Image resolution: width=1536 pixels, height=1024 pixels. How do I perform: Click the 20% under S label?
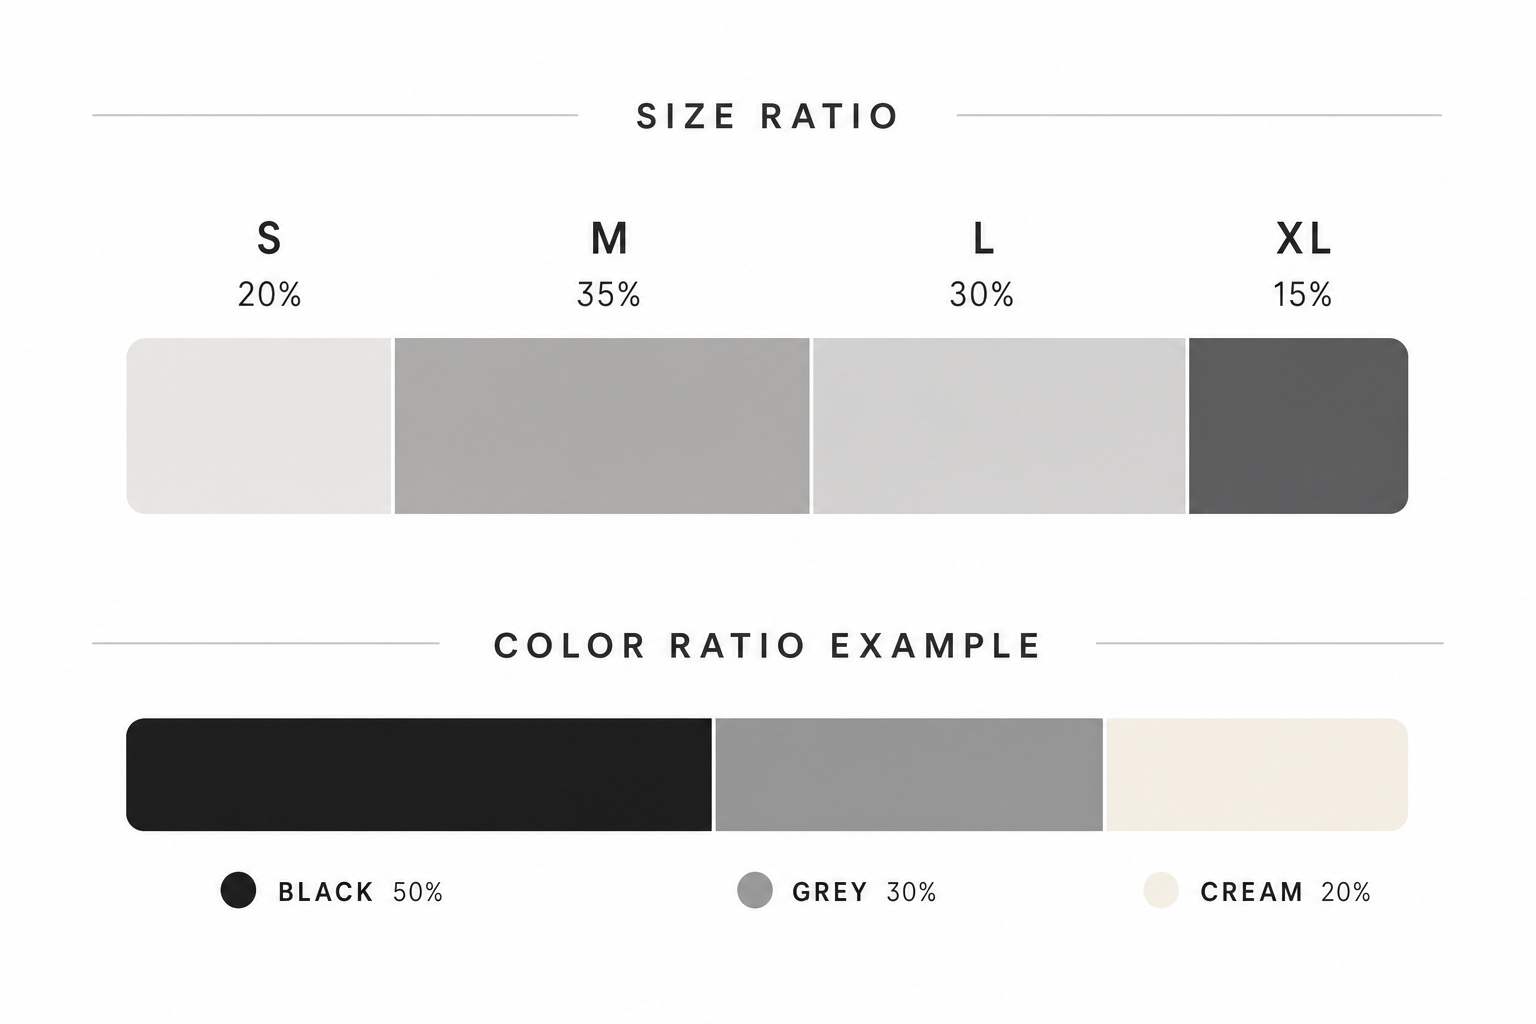(x=269, y=295)
